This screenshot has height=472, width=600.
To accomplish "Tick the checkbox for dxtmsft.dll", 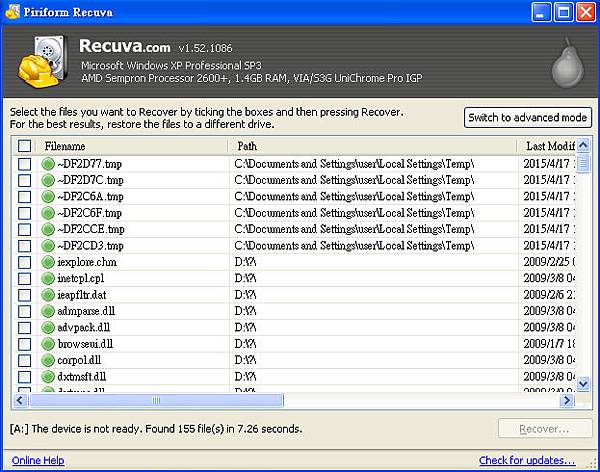I will click(x=24, y=377).
